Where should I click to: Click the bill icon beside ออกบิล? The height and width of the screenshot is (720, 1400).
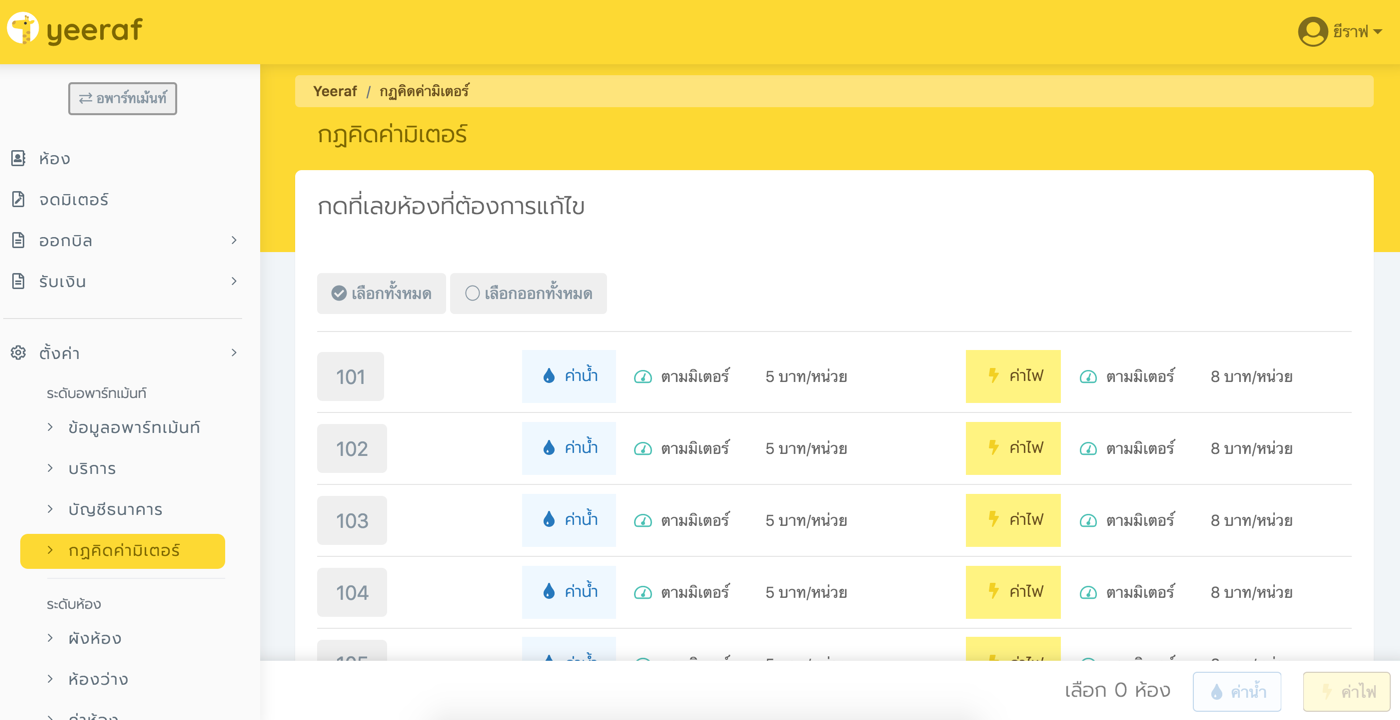(18, 240)
